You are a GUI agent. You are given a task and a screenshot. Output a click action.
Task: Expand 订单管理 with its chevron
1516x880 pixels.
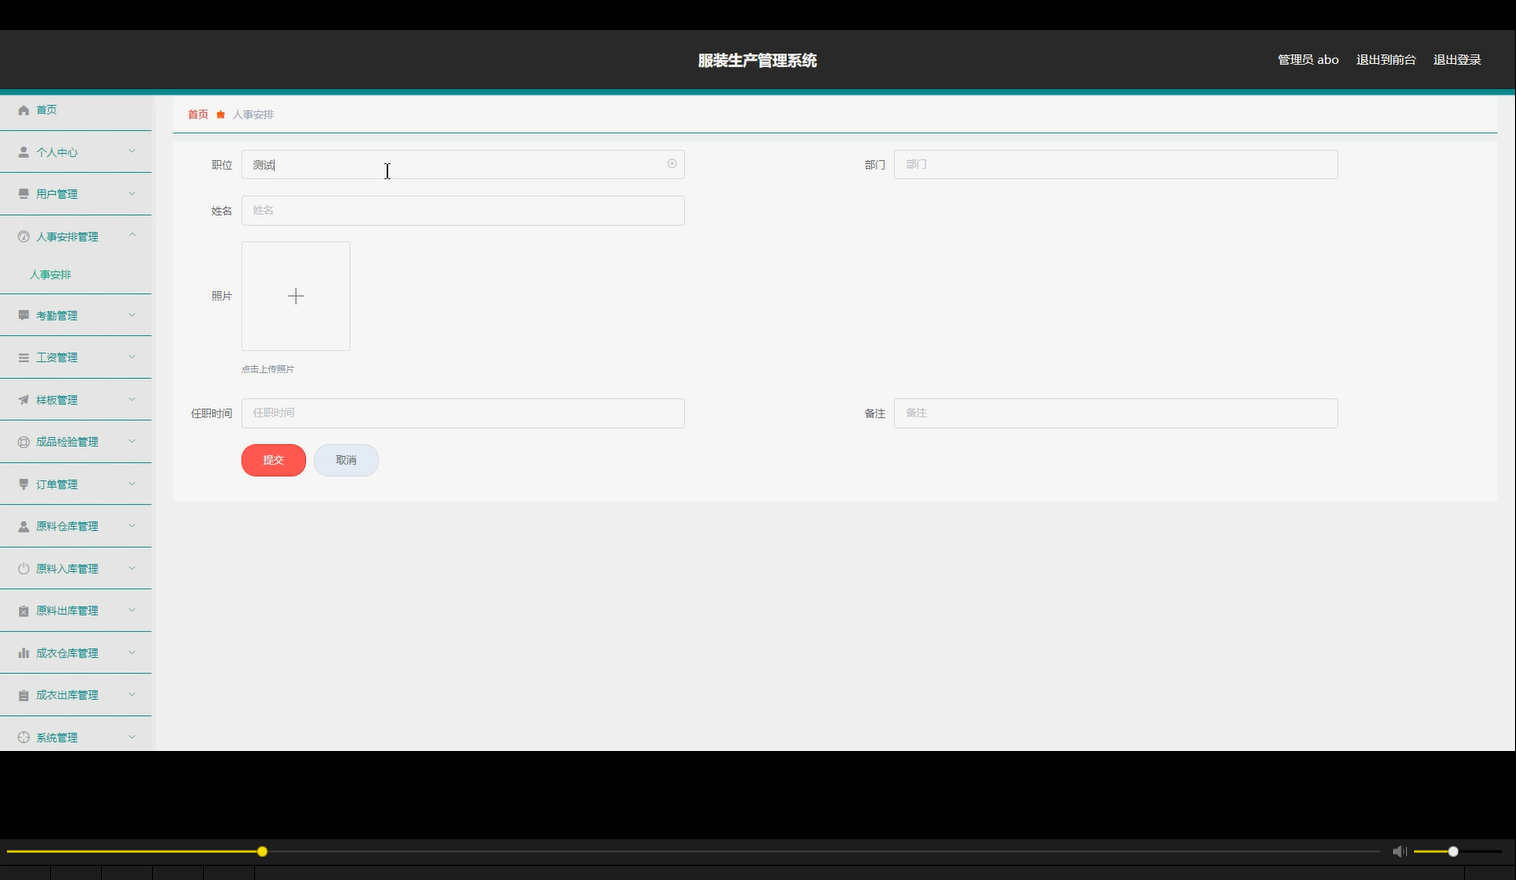coord(132,483)
